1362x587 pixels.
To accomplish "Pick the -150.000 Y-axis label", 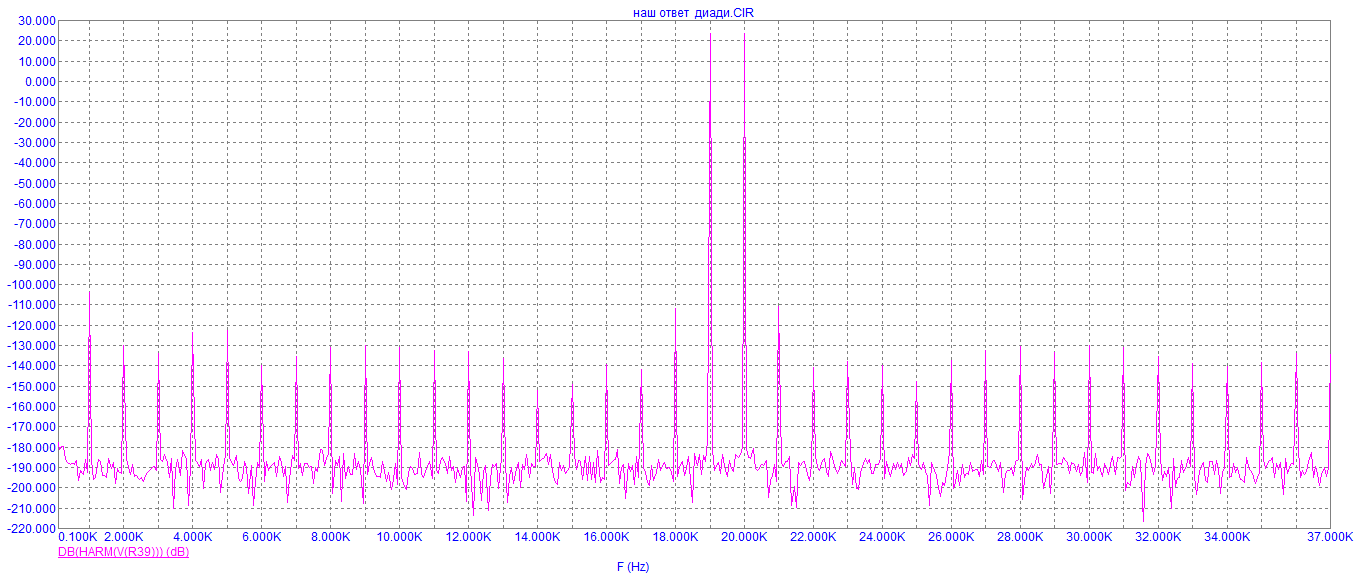I will pyautogui.click(x=33, y=386).
